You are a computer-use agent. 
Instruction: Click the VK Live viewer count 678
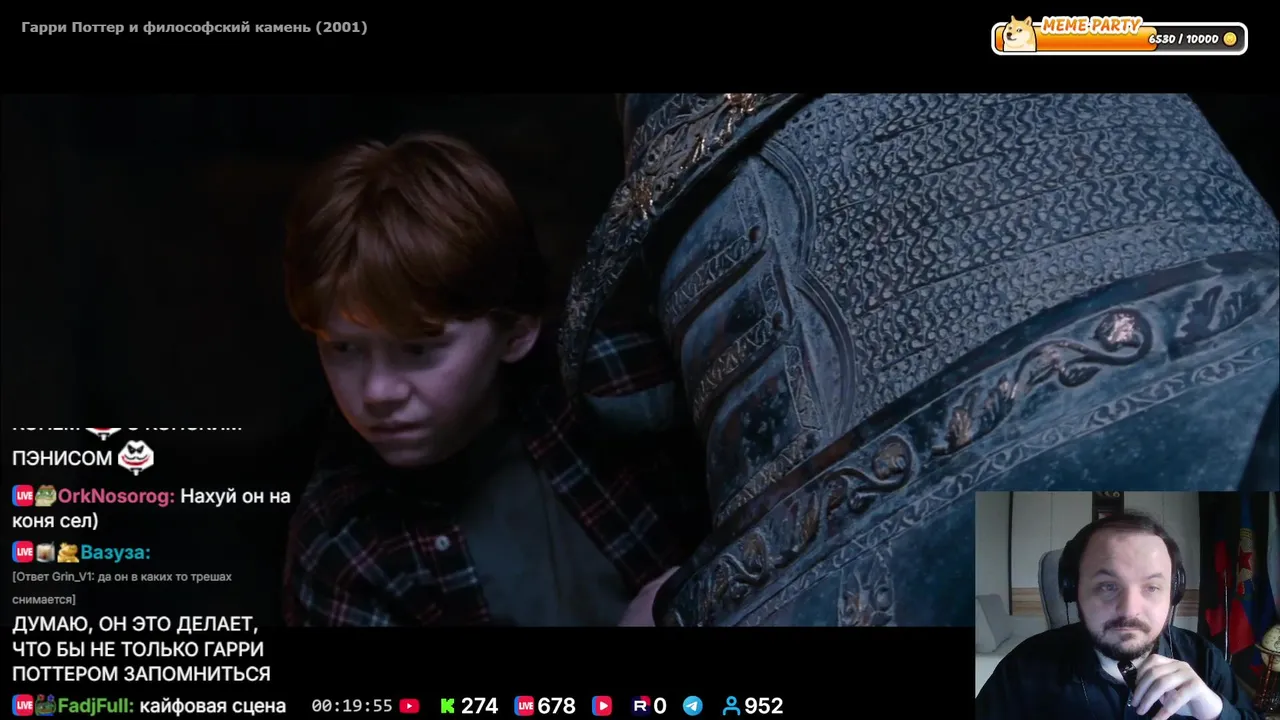pyautogui.click(x=557, y=706)
